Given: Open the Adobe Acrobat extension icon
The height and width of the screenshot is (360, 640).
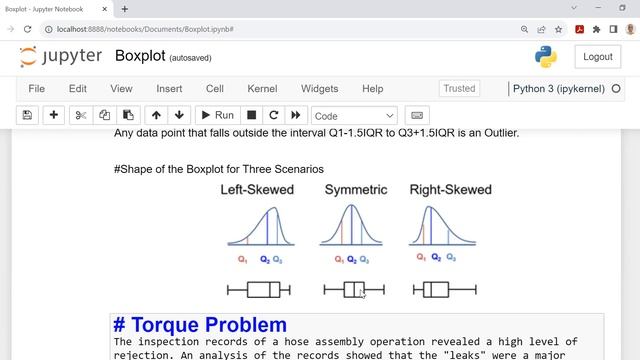Looking at the screenshot, I should click(579, 29).
